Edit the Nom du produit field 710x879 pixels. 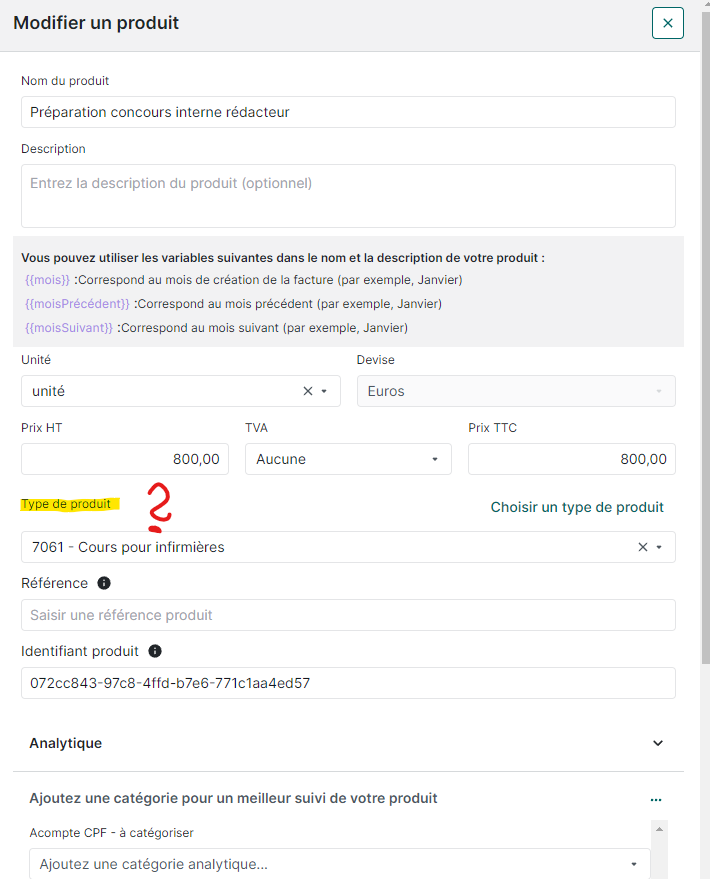click(347, 112)
